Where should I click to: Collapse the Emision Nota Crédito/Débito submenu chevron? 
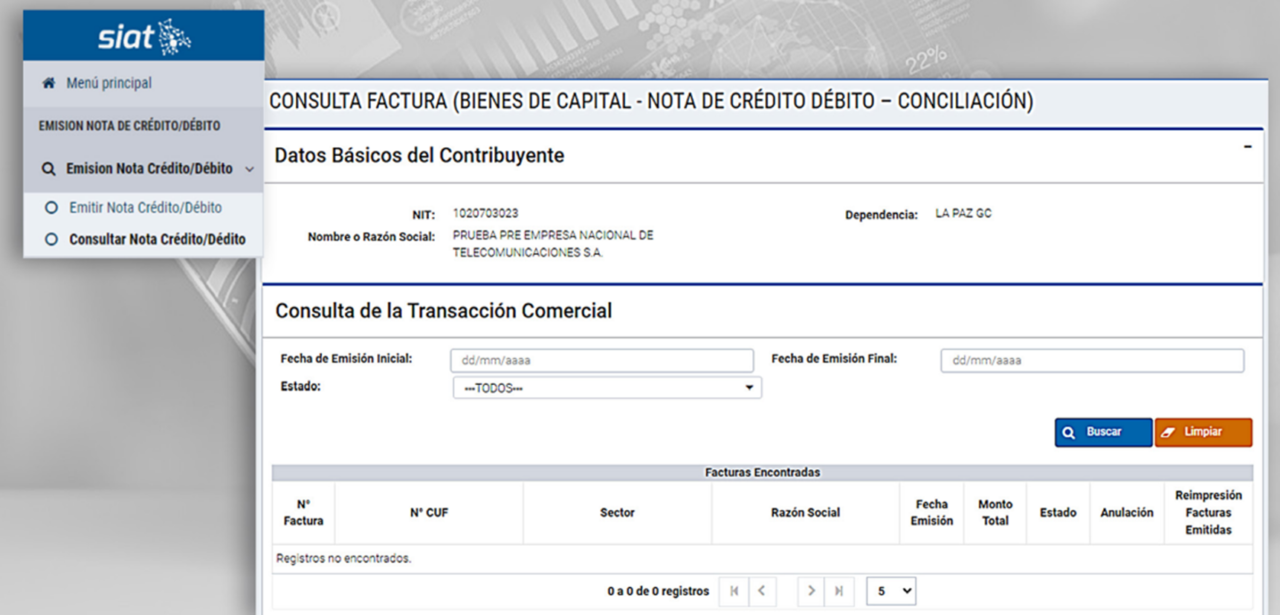pos(249,169)
